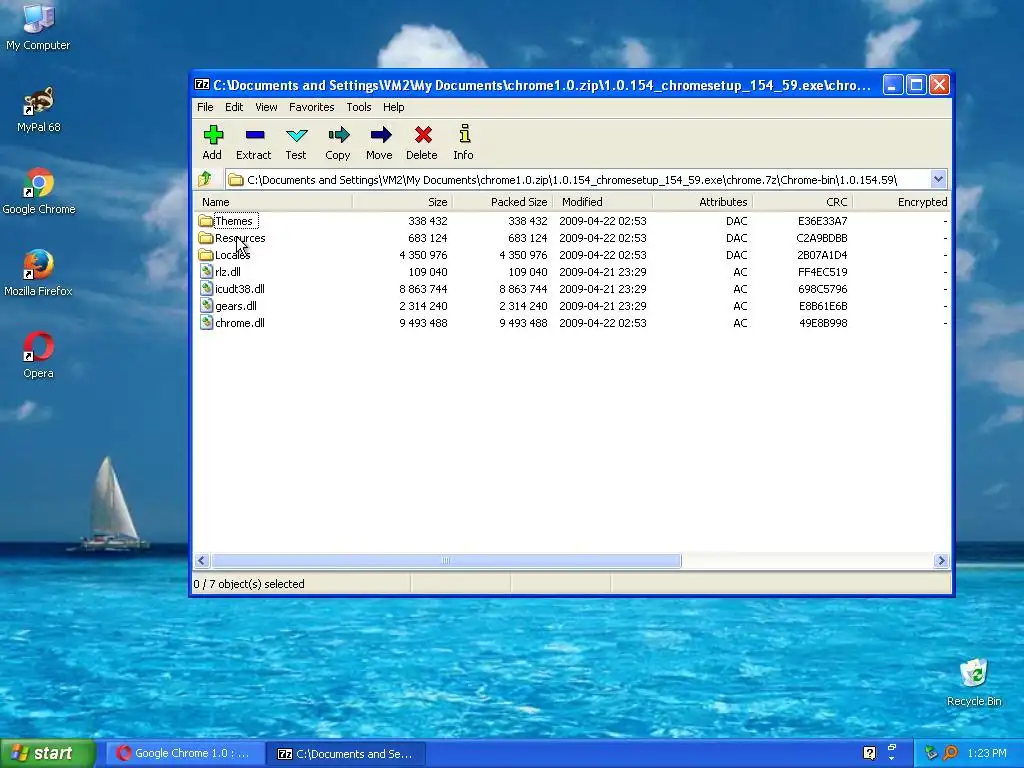Click the scroll left arrow
Screen dimensions: 1024x768
click(x=202, y=560)
